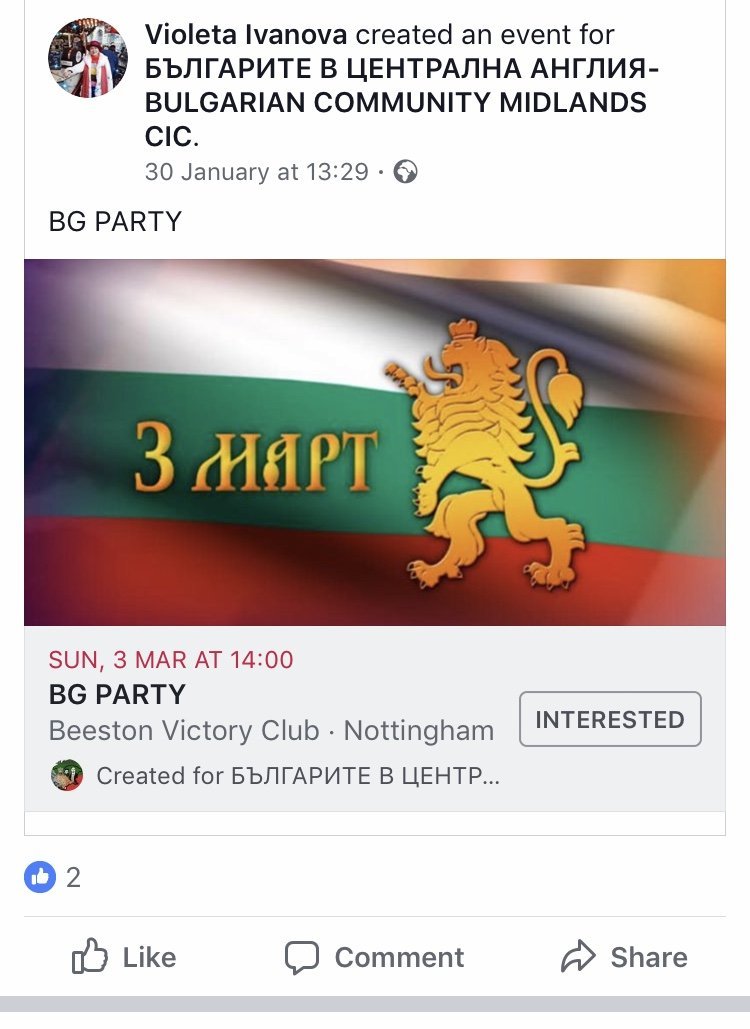Click the globe public privacy icon
This screenshot has width=750, height=1029.
pyautogui.click(x=405, y=172)
